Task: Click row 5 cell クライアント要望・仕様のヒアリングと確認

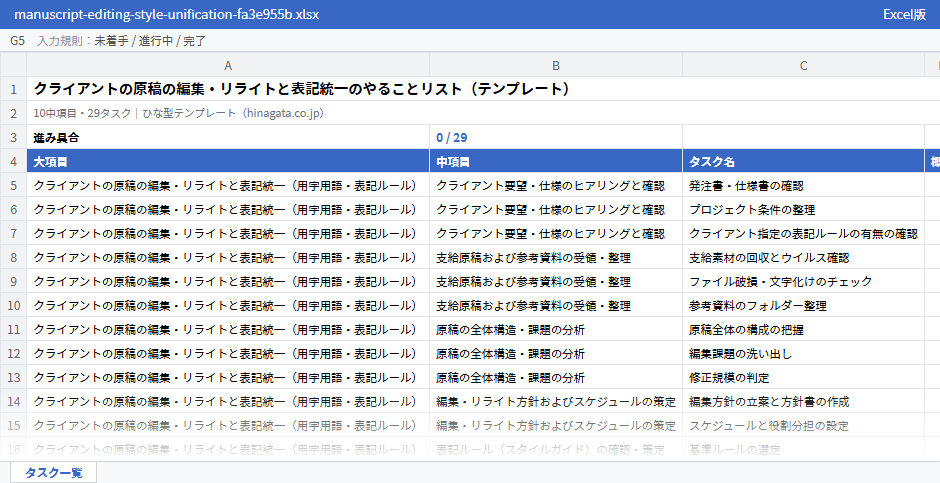Action: click(556, 185)
